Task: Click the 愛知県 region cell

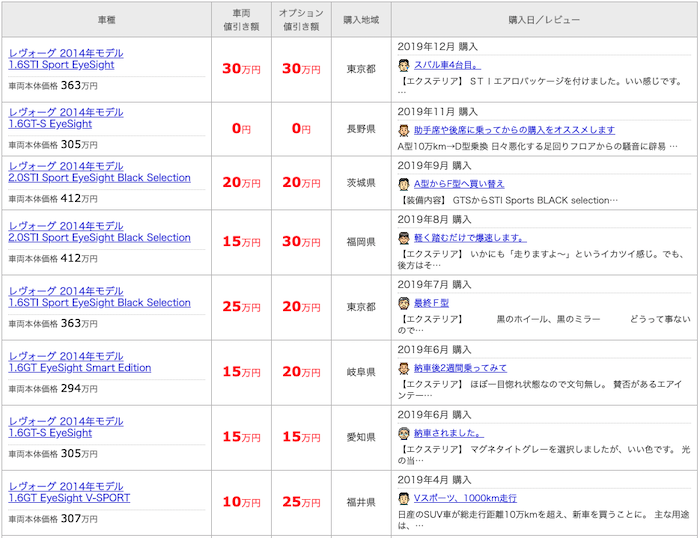Action: coord(361,438)
